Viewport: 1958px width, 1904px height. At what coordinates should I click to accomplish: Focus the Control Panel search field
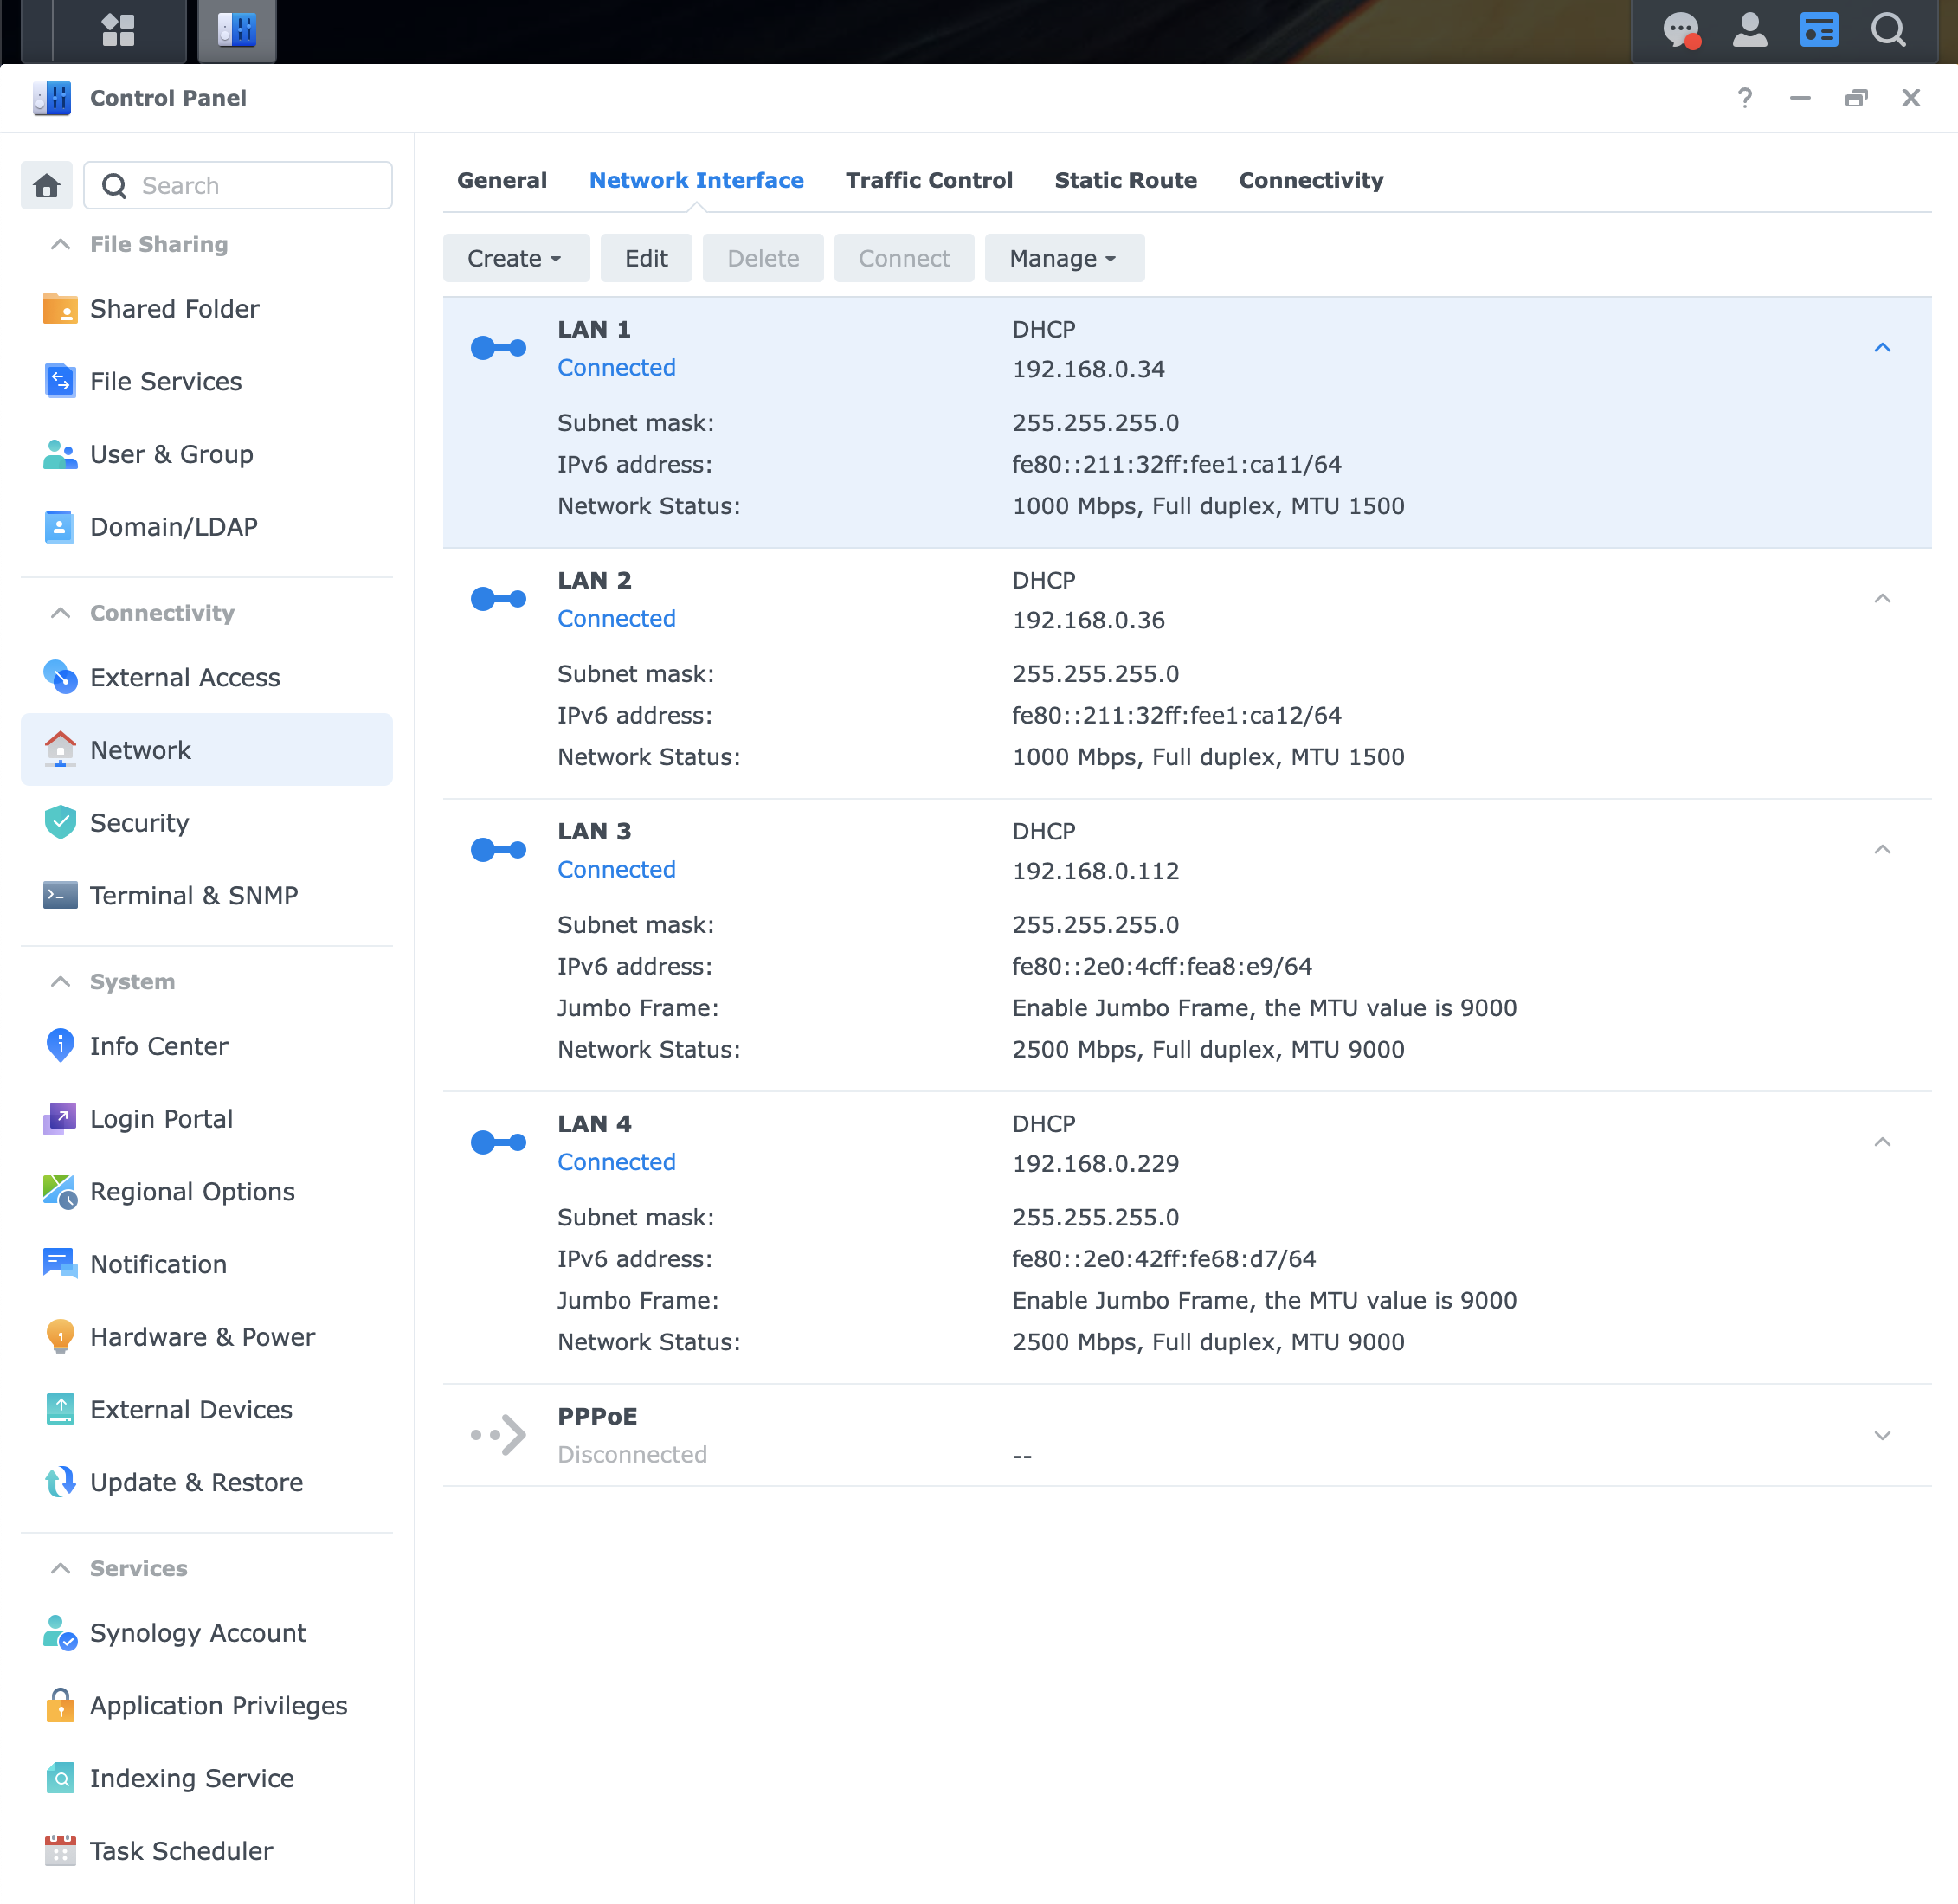coord(238,186)
